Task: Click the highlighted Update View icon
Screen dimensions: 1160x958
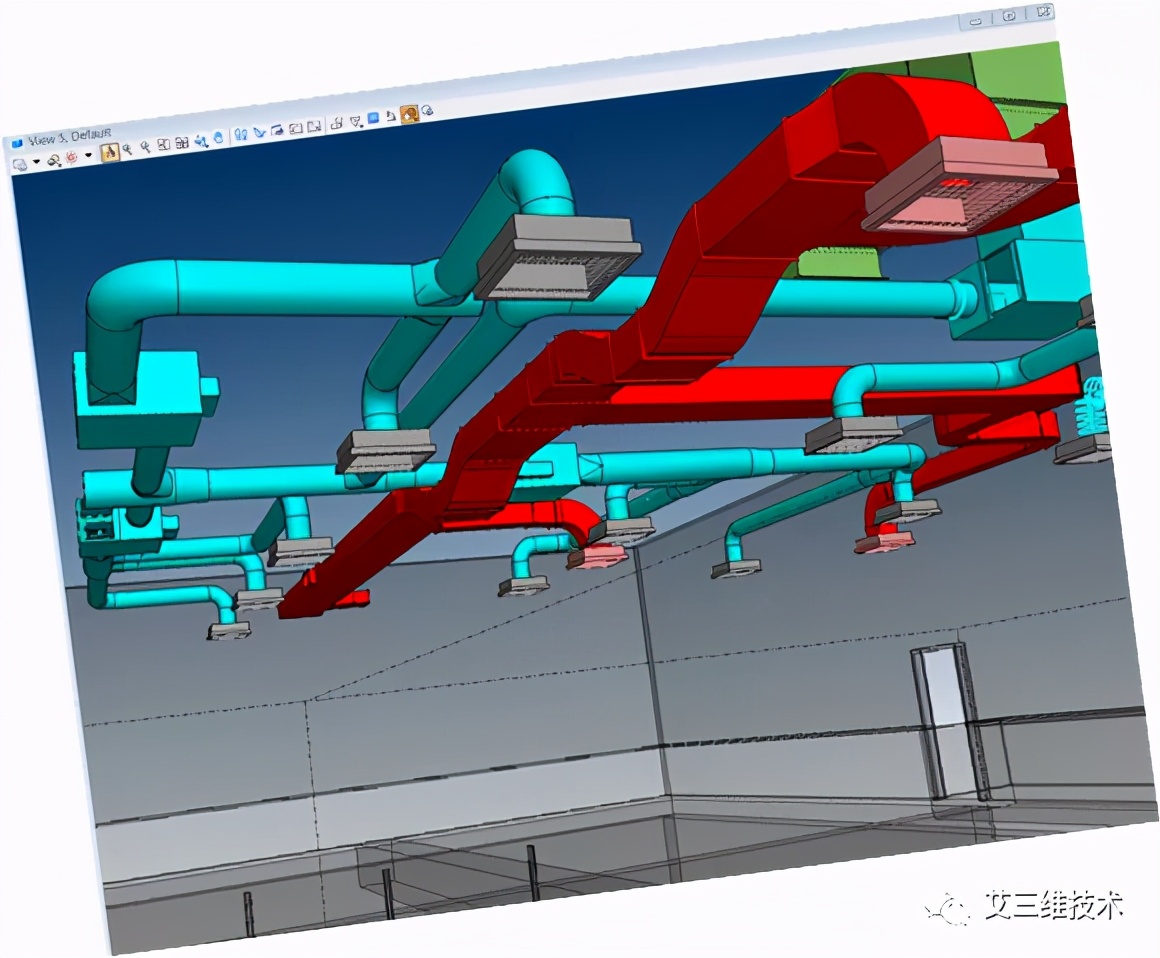Action: [x=109, y=152]
